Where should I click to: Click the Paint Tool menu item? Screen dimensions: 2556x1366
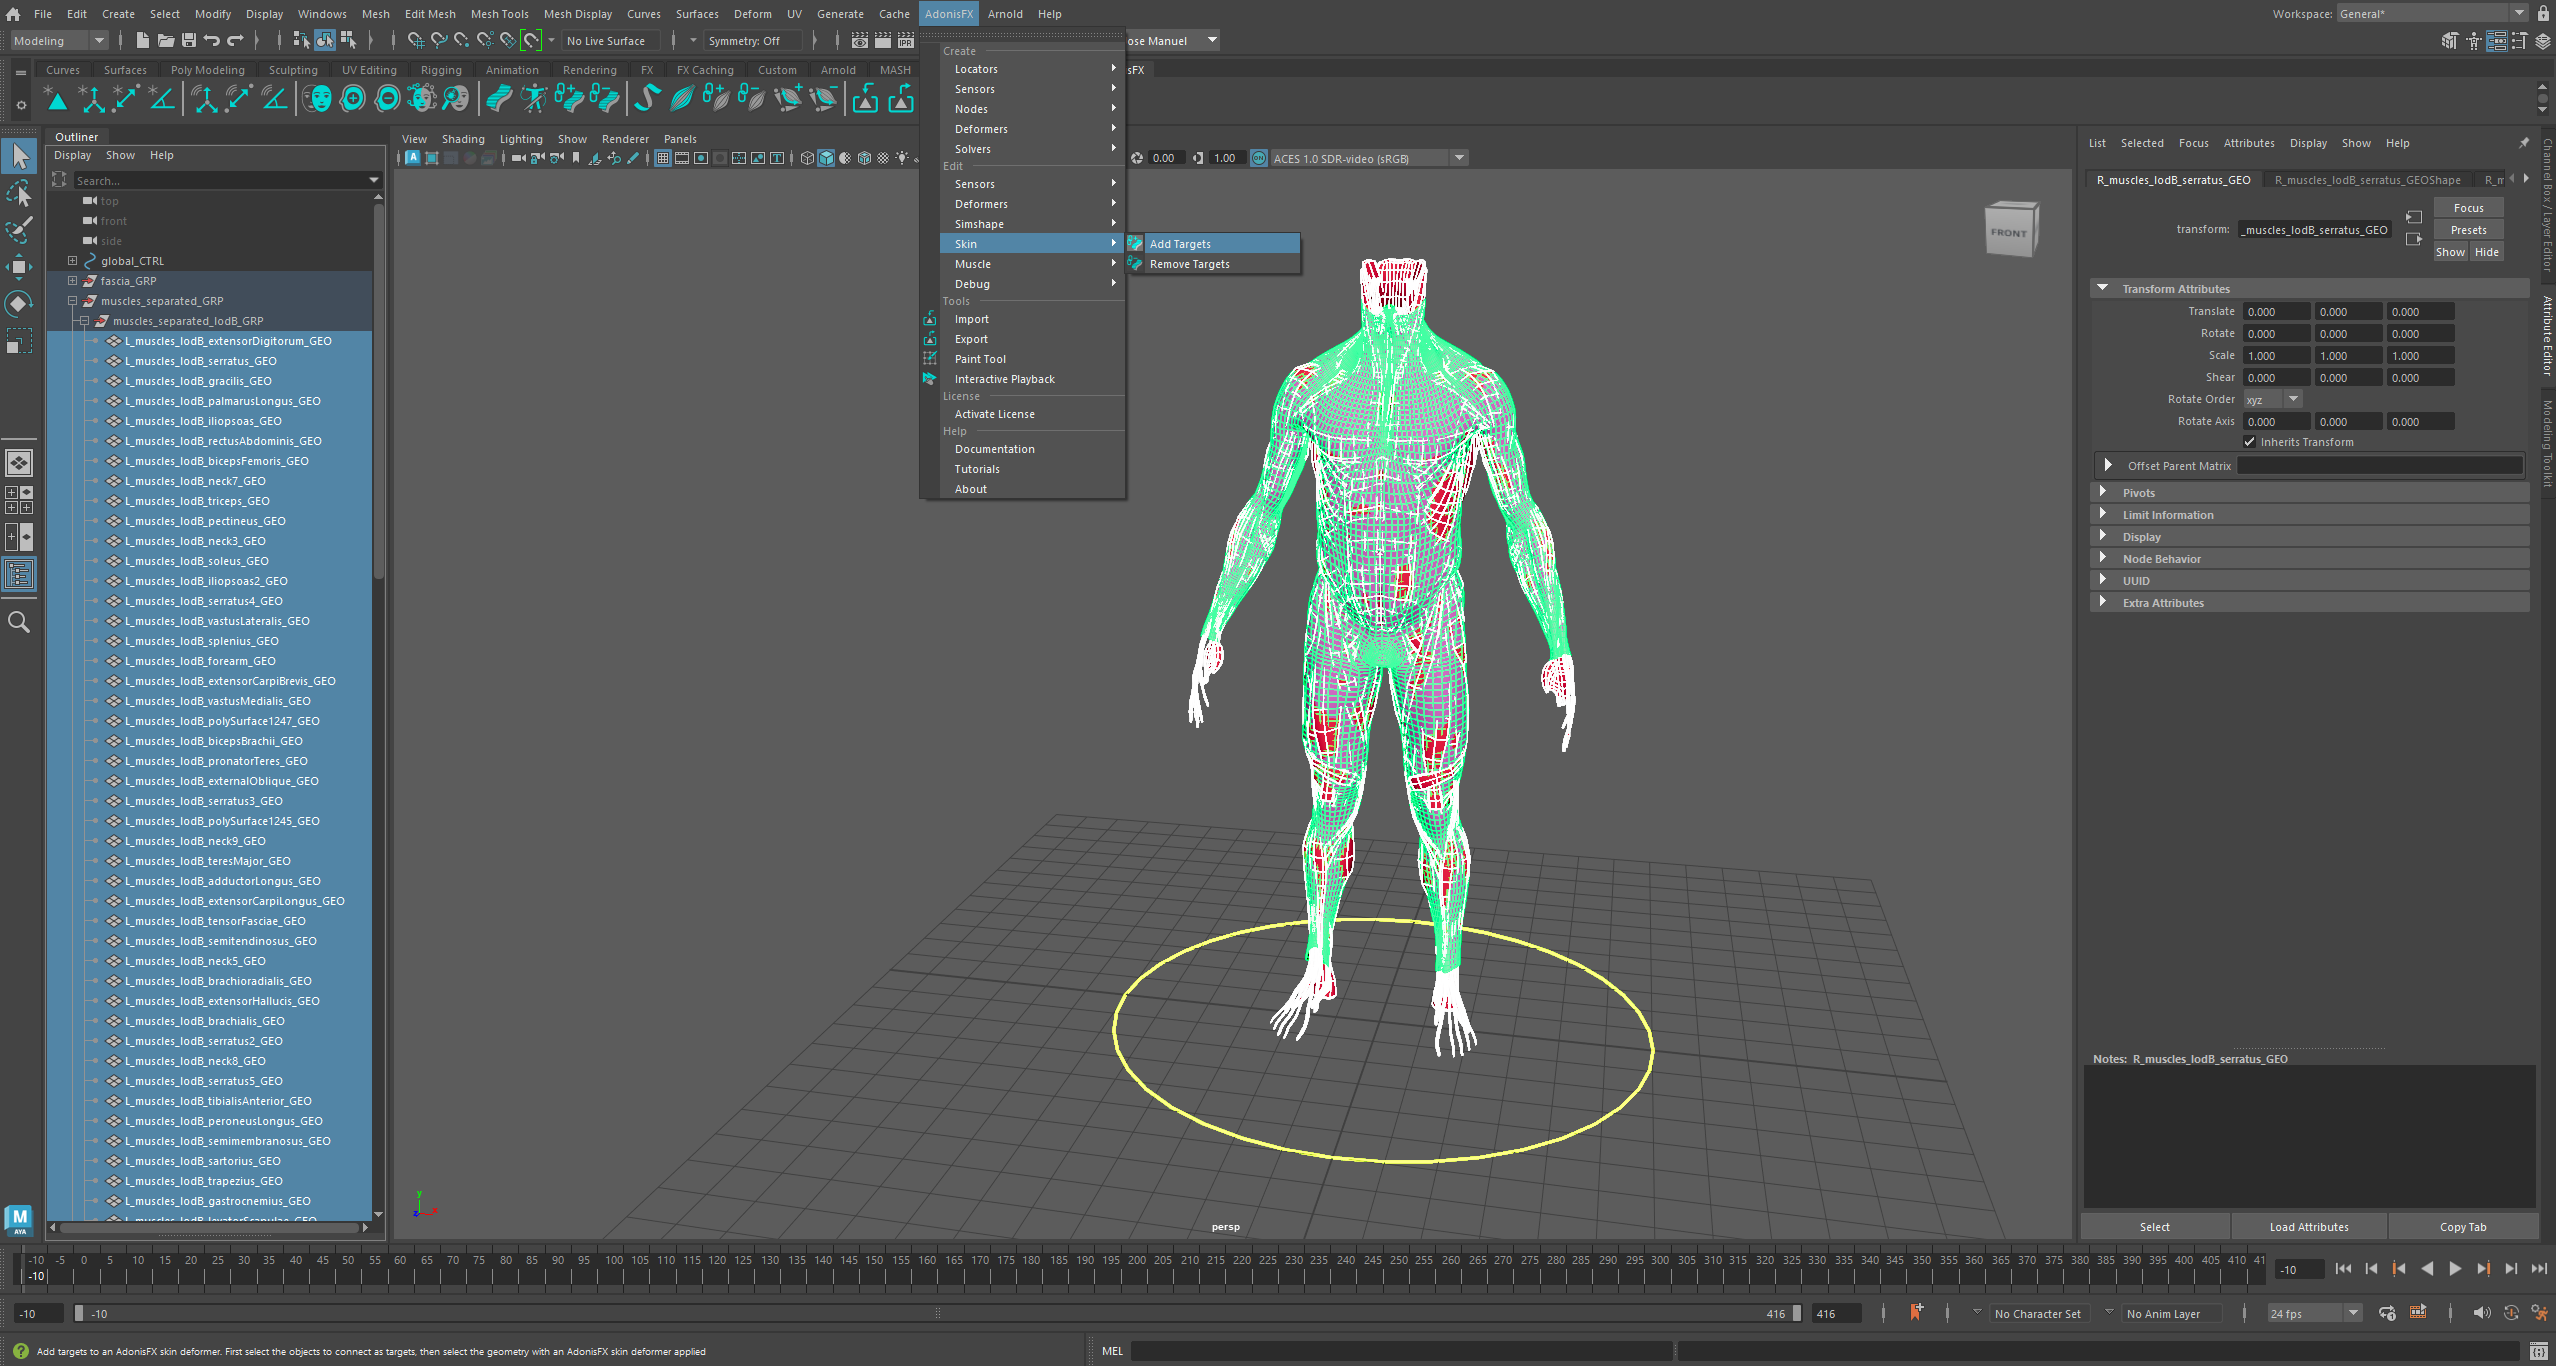tap(980, 358)
